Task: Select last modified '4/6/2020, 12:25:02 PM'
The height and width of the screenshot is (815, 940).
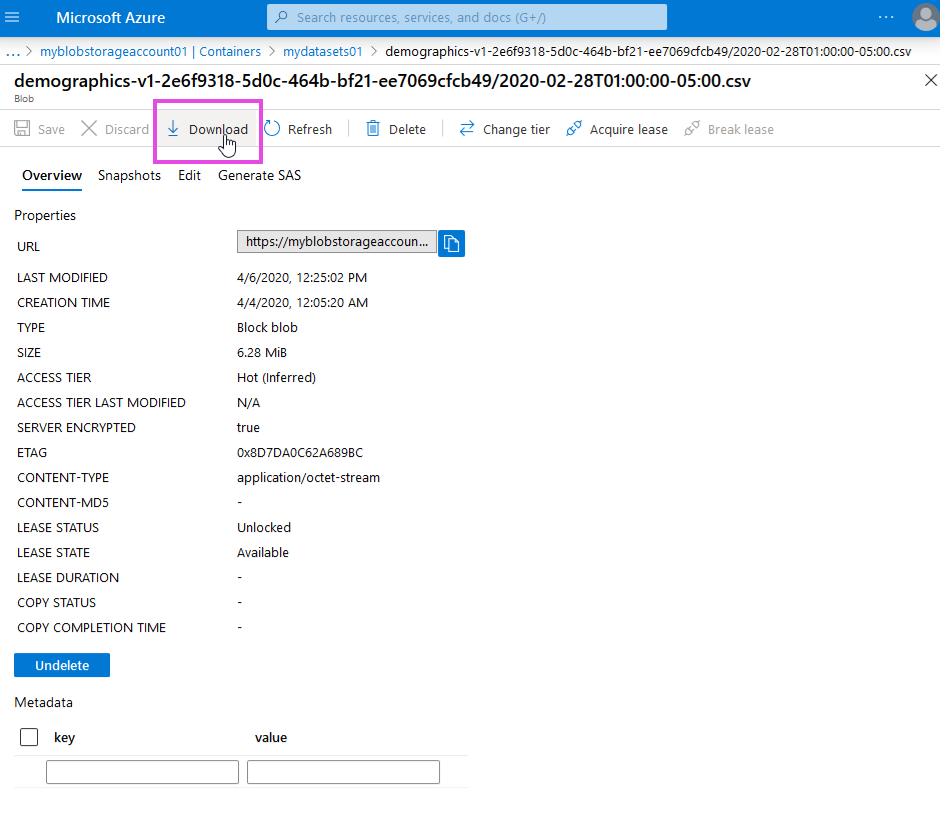Action: coord(302,278)
